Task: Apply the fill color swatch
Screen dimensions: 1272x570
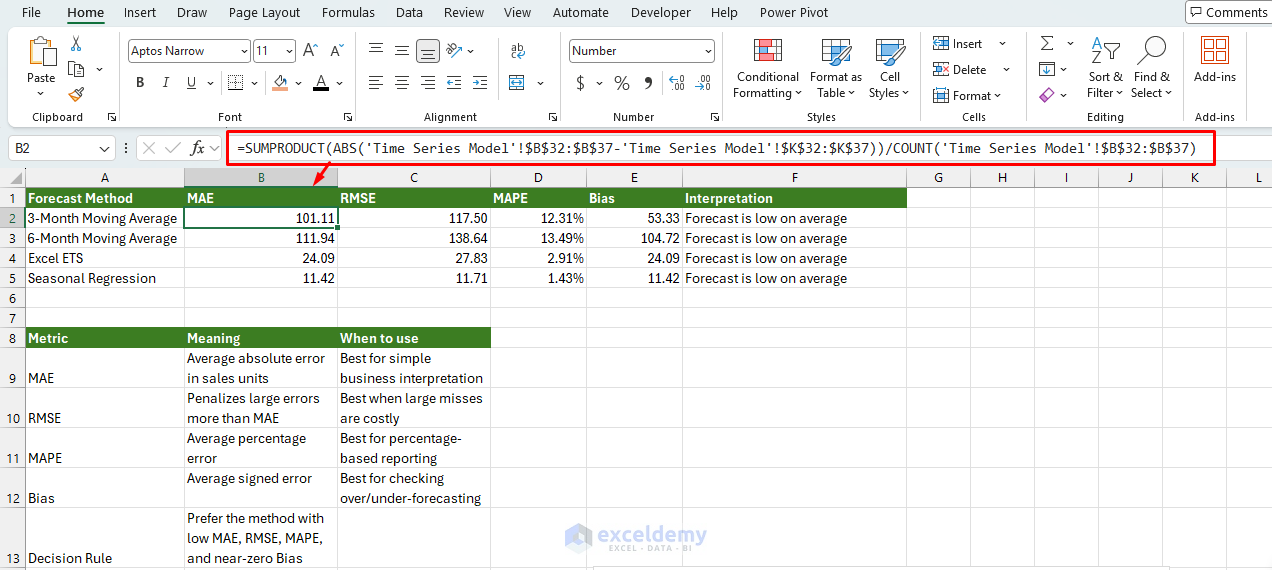Action: tap(281, 83)
